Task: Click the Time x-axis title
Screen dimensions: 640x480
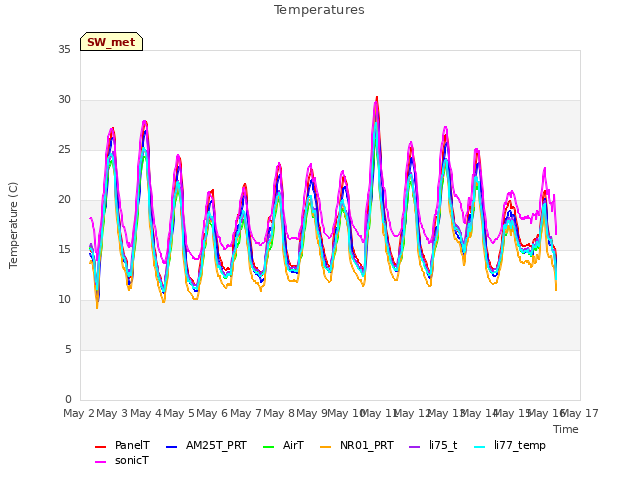Action: point(566,429)
